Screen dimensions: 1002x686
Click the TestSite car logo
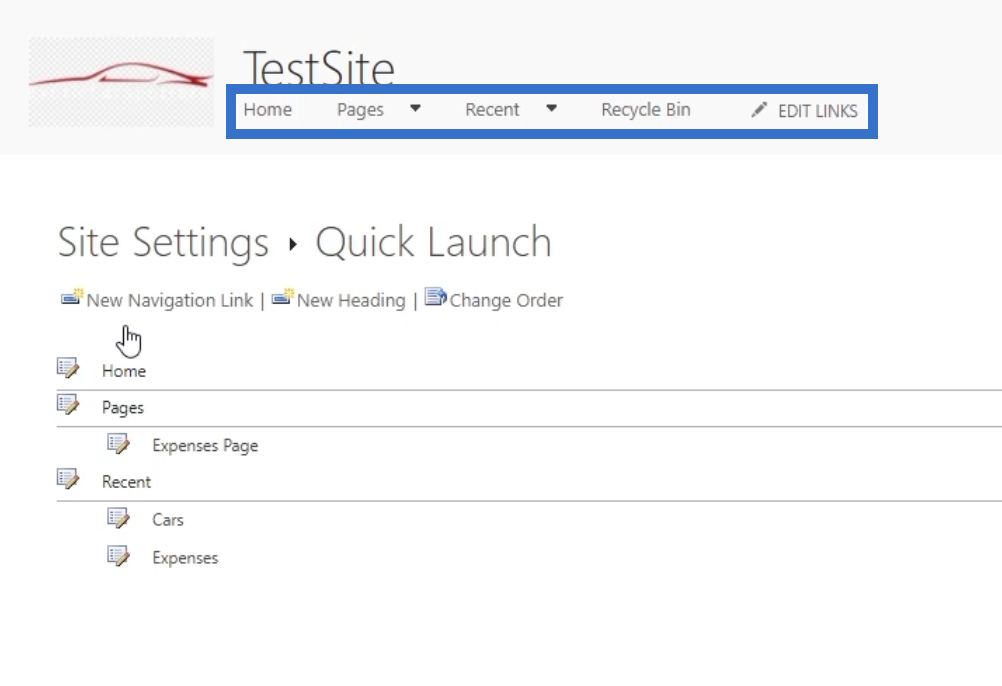[x=121, y=82]
